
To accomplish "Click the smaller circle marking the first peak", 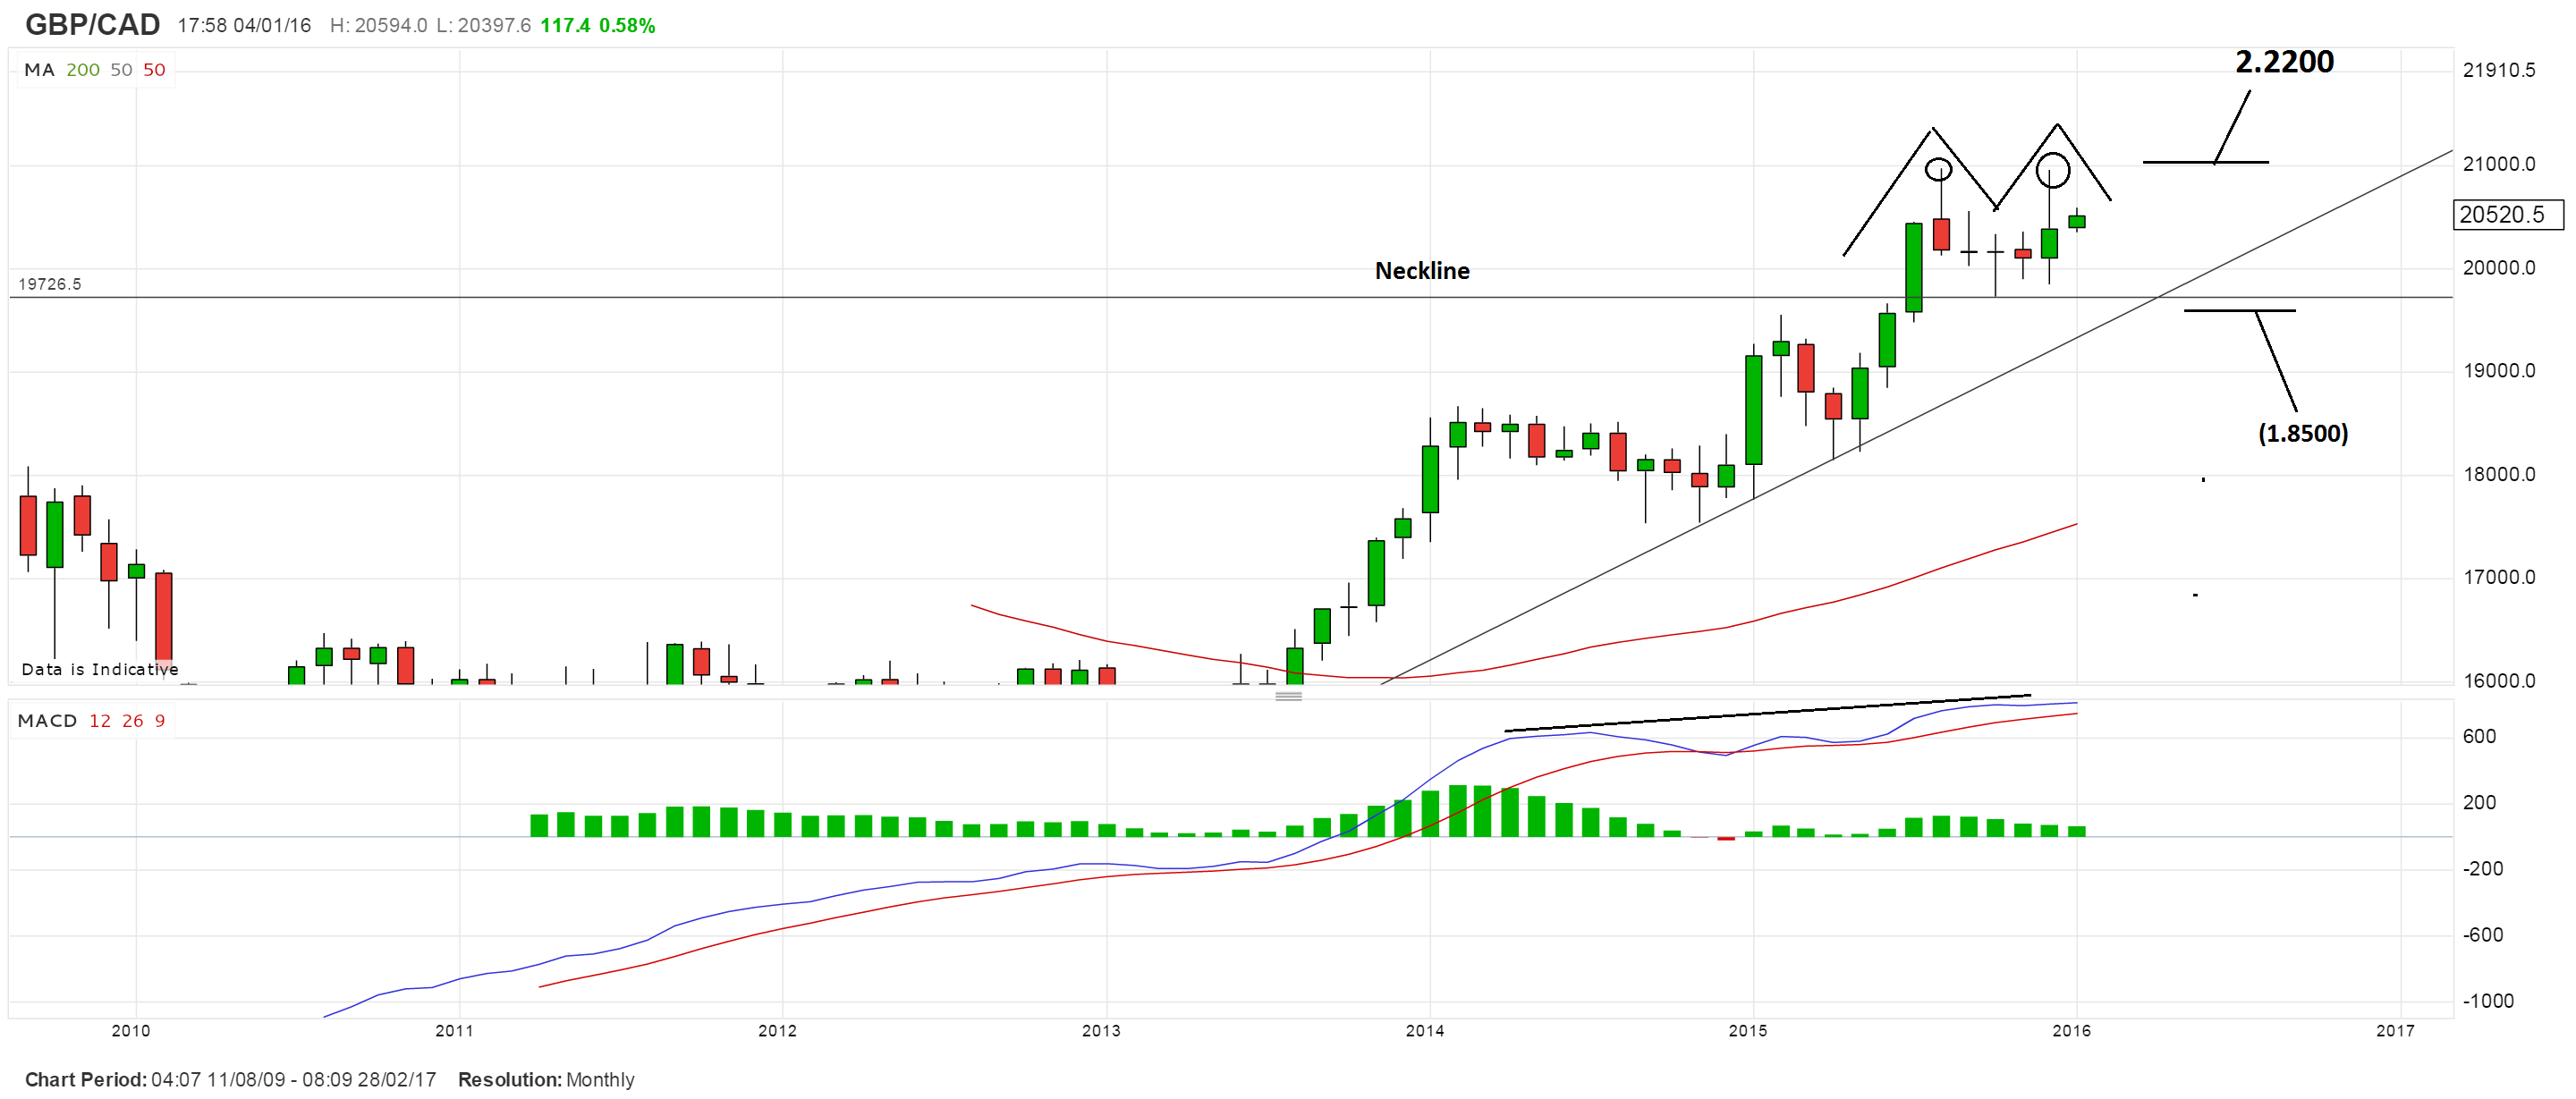I will 1938,170.
